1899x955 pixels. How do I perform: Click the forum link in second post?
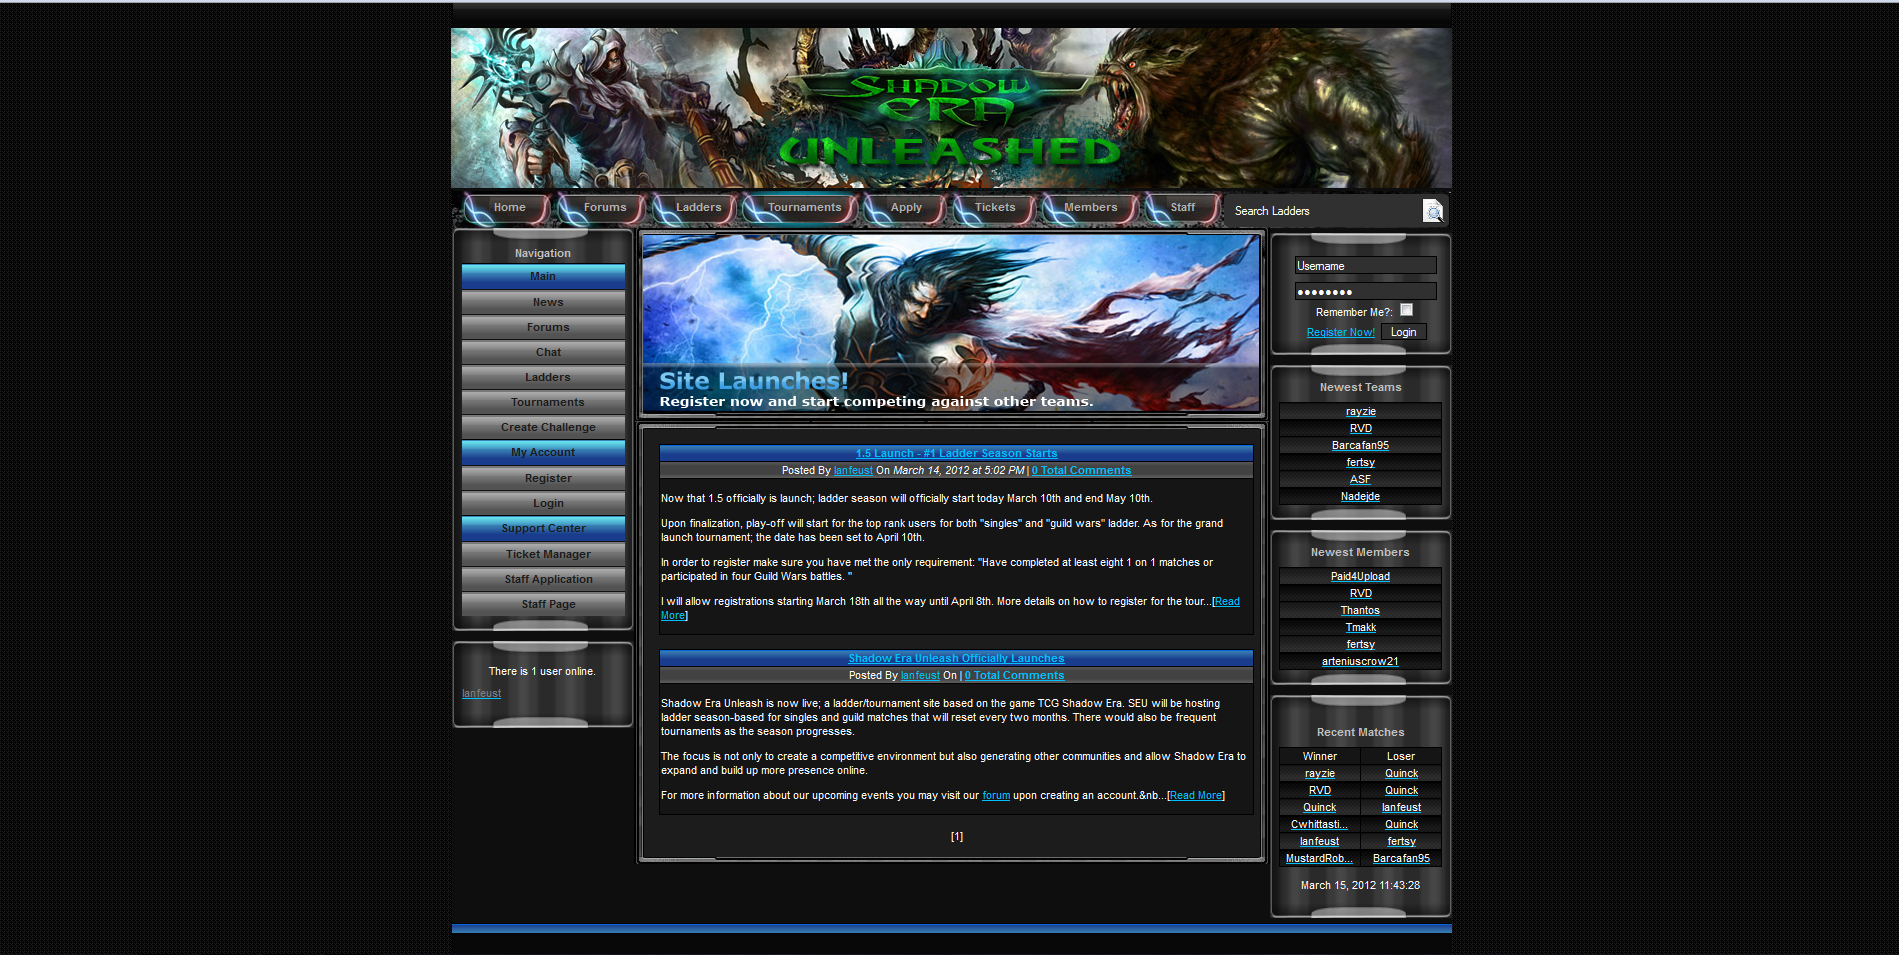pyautogui.click(x=996, y=796)
